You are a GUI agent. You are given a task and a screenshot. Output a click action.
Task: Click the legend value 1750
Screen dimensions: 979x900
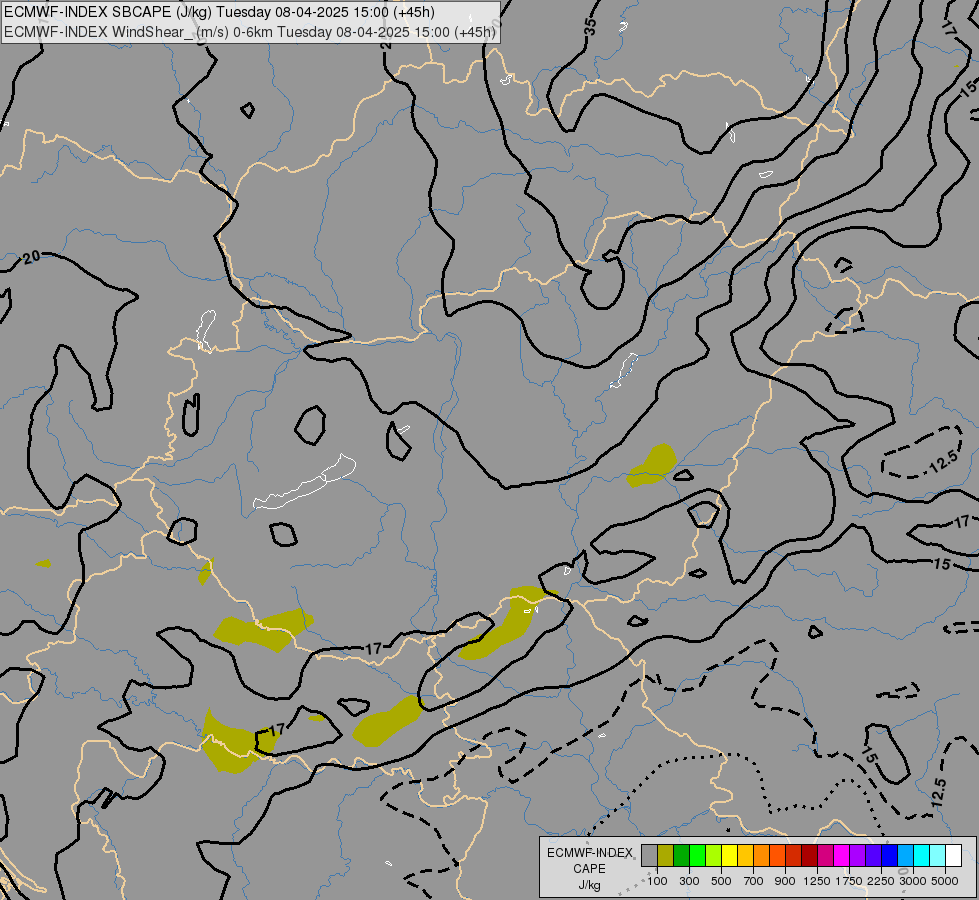[x=849, y=881]
